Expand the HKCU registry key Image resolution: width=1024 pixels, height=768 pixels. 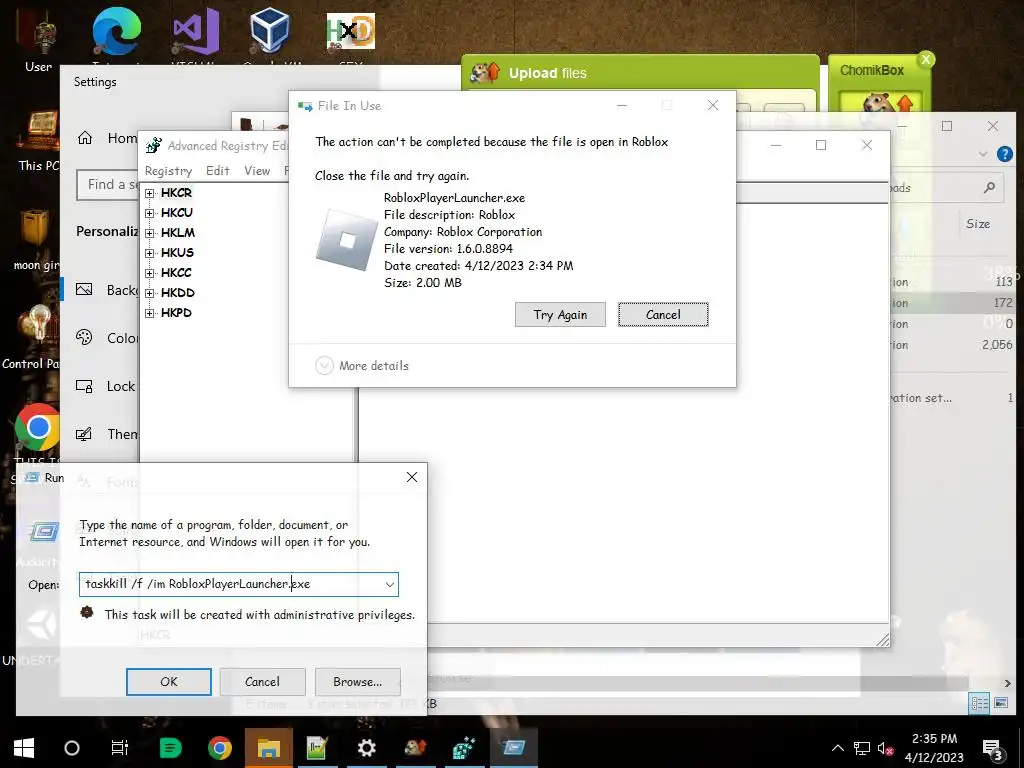150,213
